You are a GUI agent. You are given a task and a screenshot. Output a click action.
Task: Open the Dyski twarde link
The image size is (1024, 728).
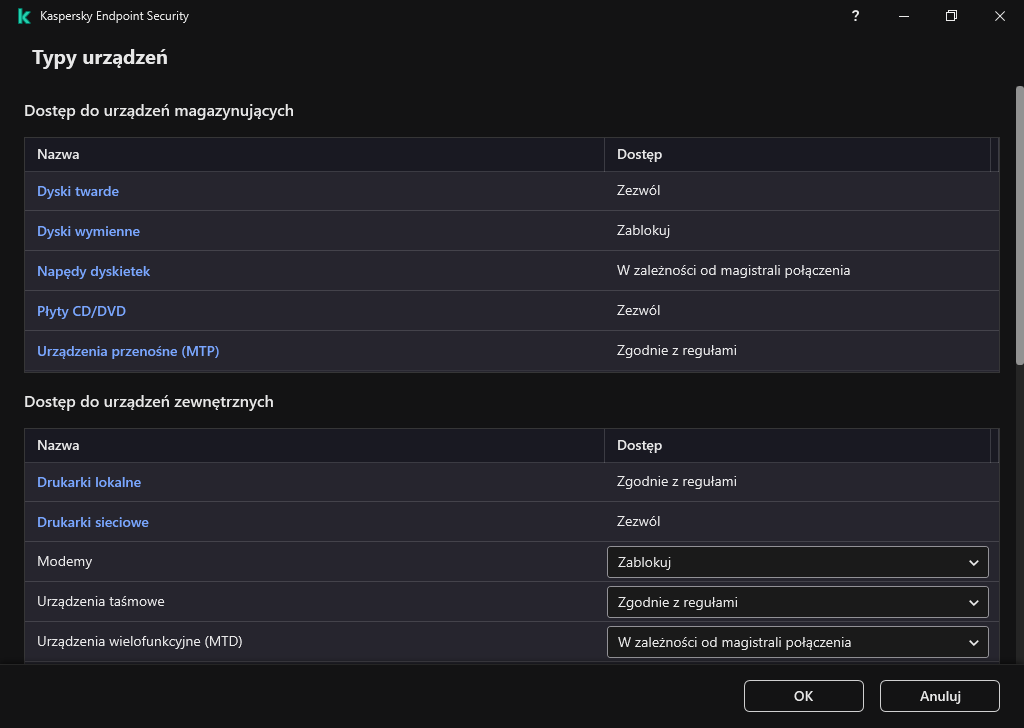coord(78,191)
